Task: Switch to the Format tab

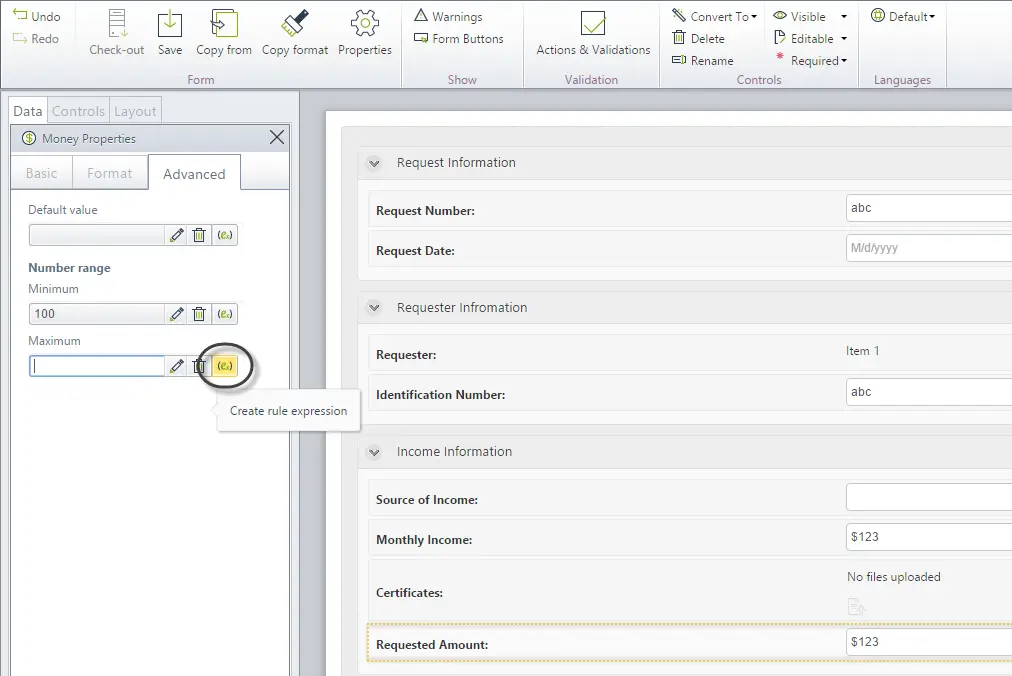Action: (x=109, y=173)
